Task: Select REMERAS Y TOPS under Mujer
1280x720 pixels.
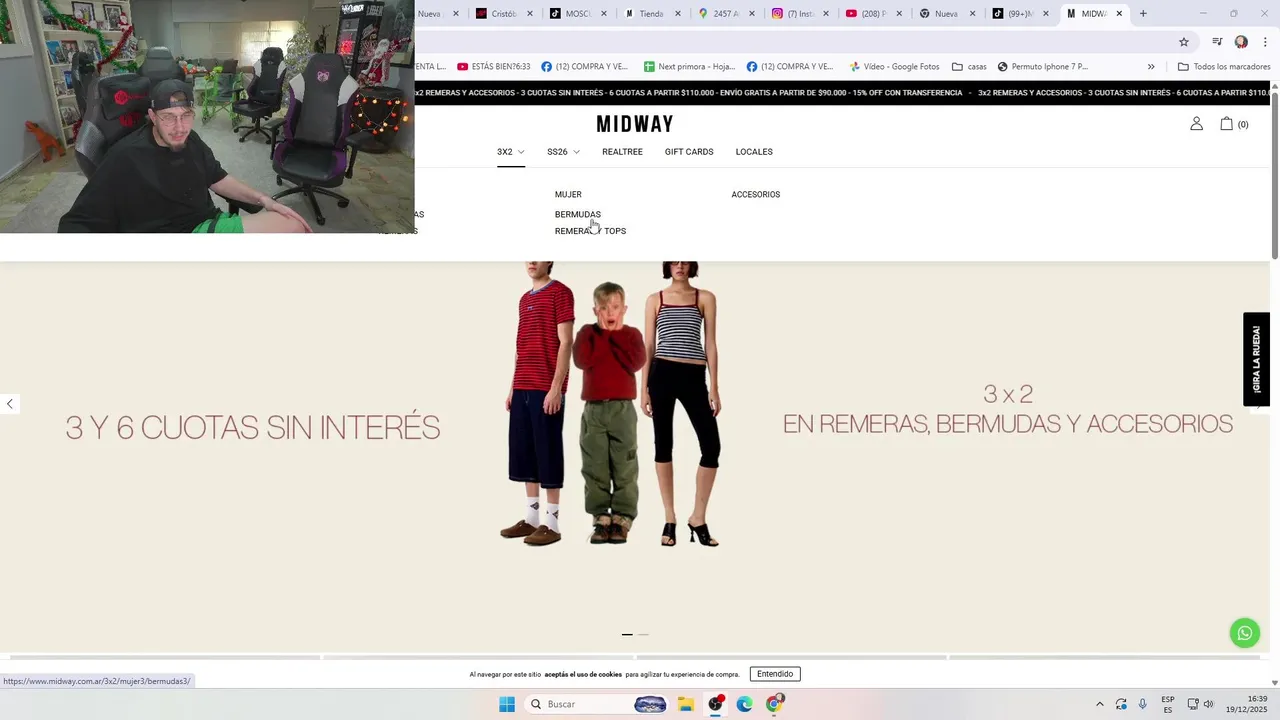Action: click(590, 231)
